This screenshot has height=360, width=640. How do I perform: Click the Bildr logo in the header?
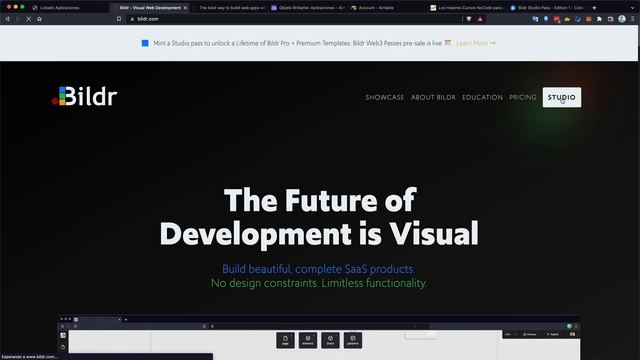click(x=84, y=96)
